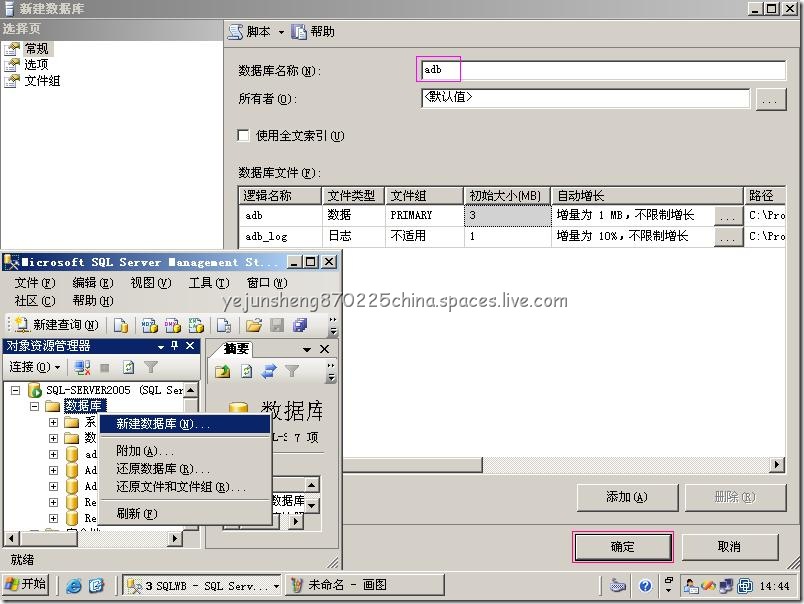Click the Refresh icon in Object Explorer toolbar
The width and height of the screenshot is (804, 604).
pos(128,367)
